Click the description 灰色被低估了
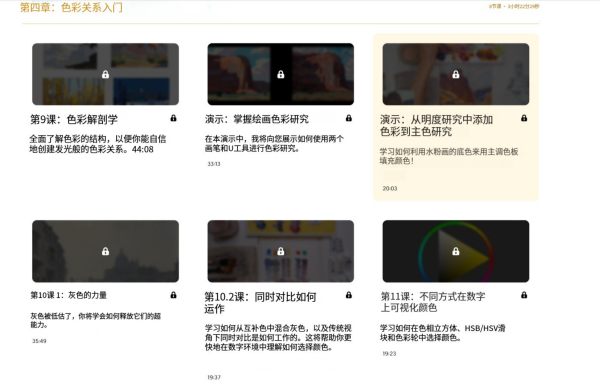The width and height of the screenshot is (600, 384). (96, 320)
